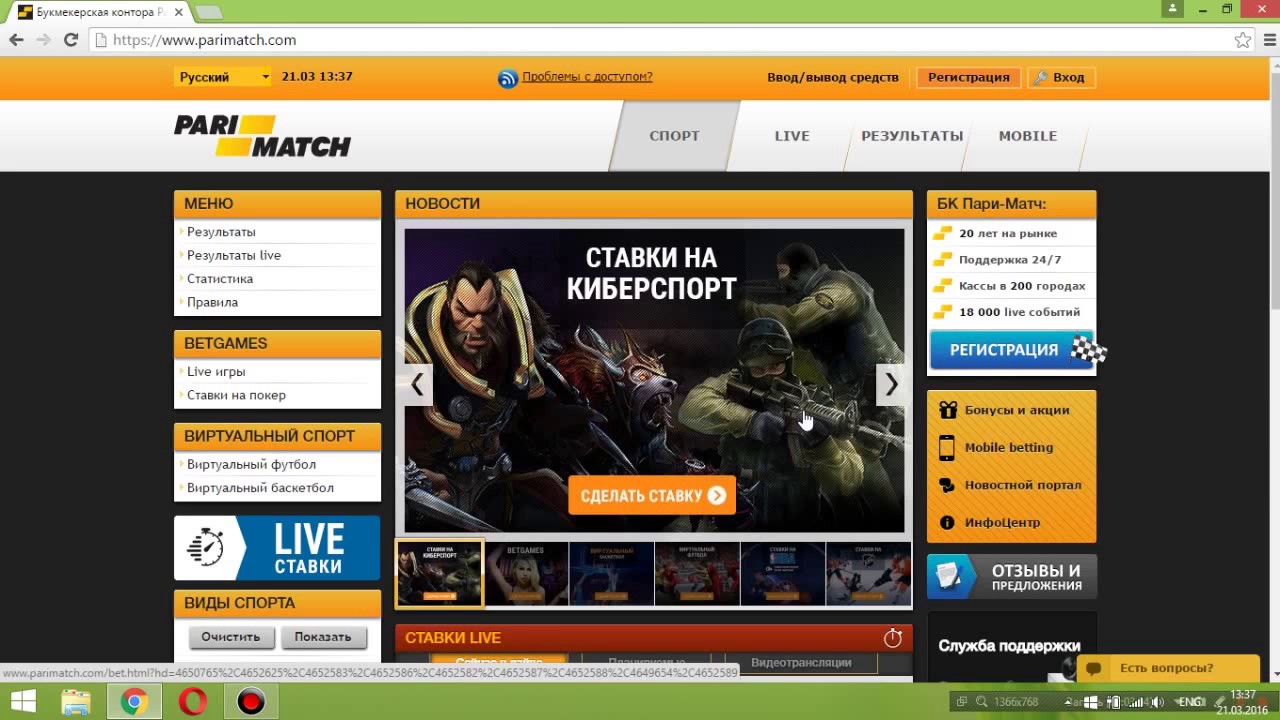Switch to the "РЕЗУЛЬТАТЫ" tab
The image size is (1280, 720).
tap(912, 136)
